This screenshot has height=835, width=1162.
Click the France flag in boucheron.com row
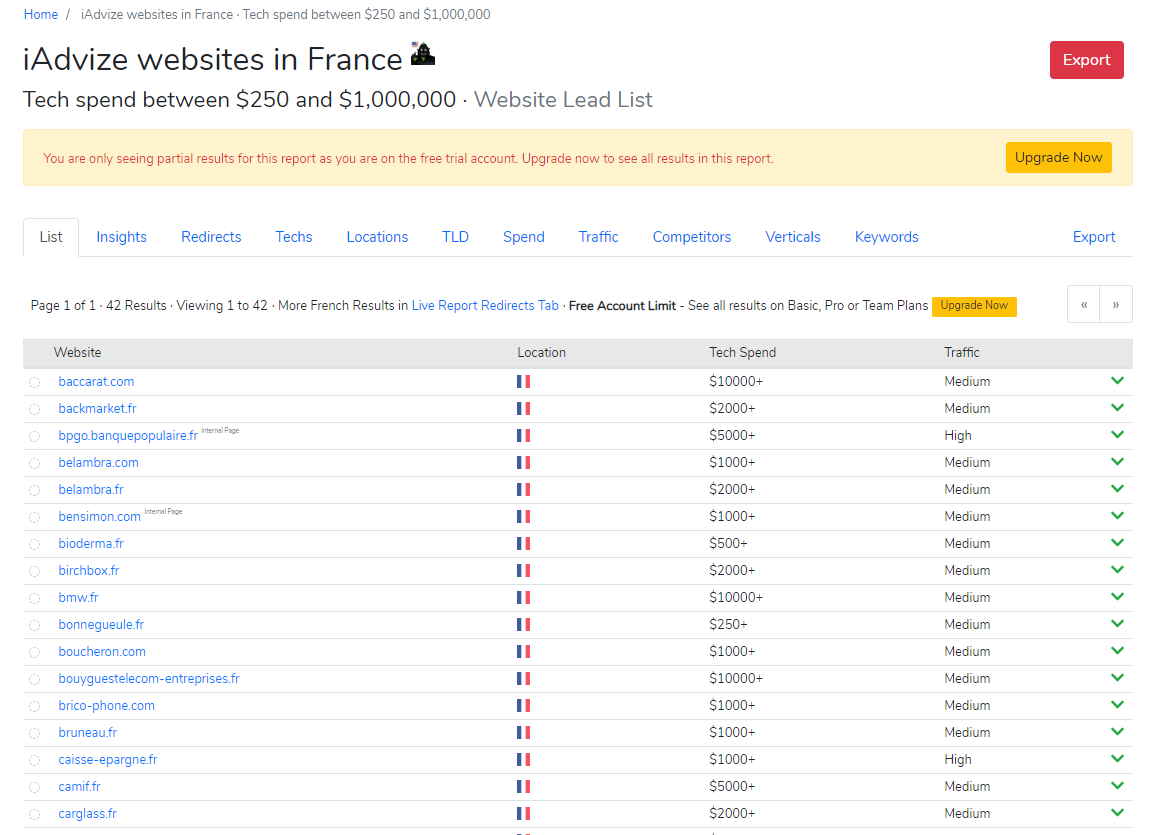click(x=523, y=651)
